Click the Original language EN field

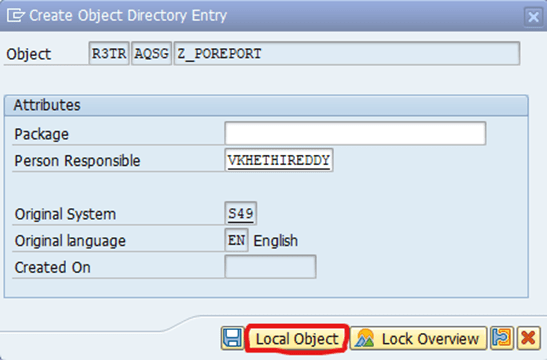(x=237, y=240)
